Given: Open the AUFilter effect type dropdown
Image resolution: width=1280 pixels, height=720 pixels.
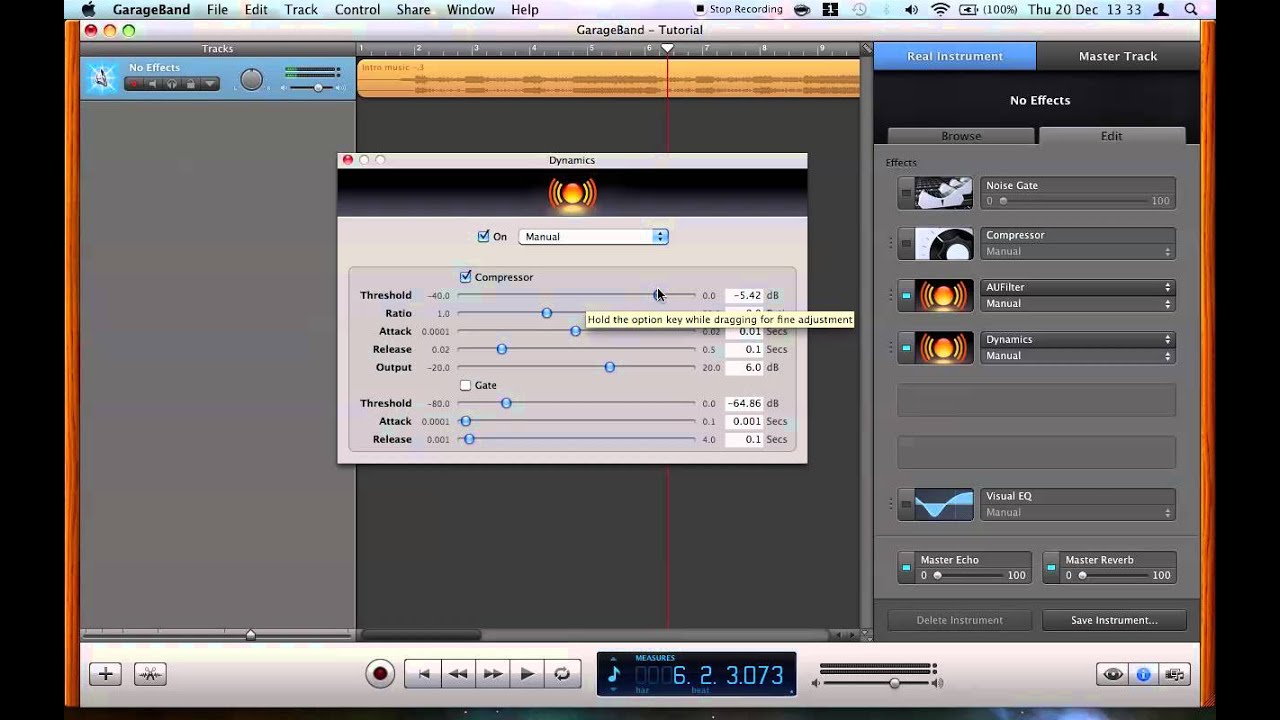Looking at the screenshot, I should [x=1077, y=288].
